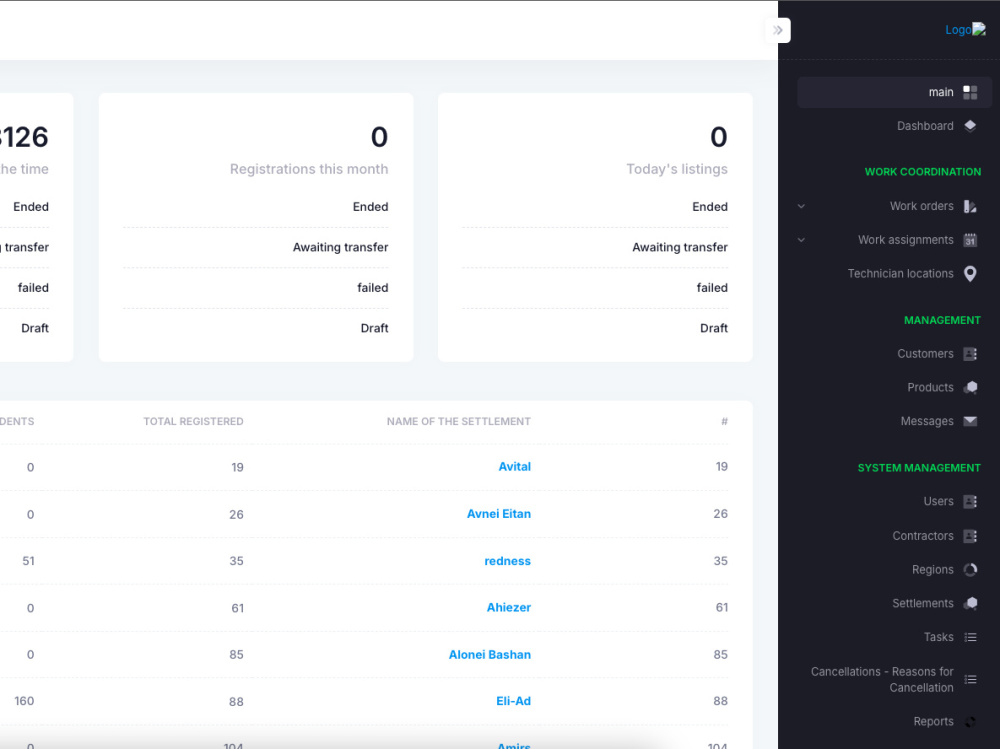Screen dimensions: 1000x749
Task: Collapse the sidebar with the double-chevron button
Action: coord(777,30)
